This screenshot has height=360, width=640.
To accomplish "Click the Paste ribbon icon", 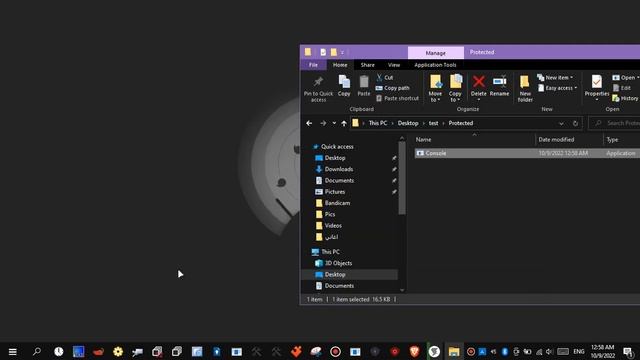I will 364,86.
